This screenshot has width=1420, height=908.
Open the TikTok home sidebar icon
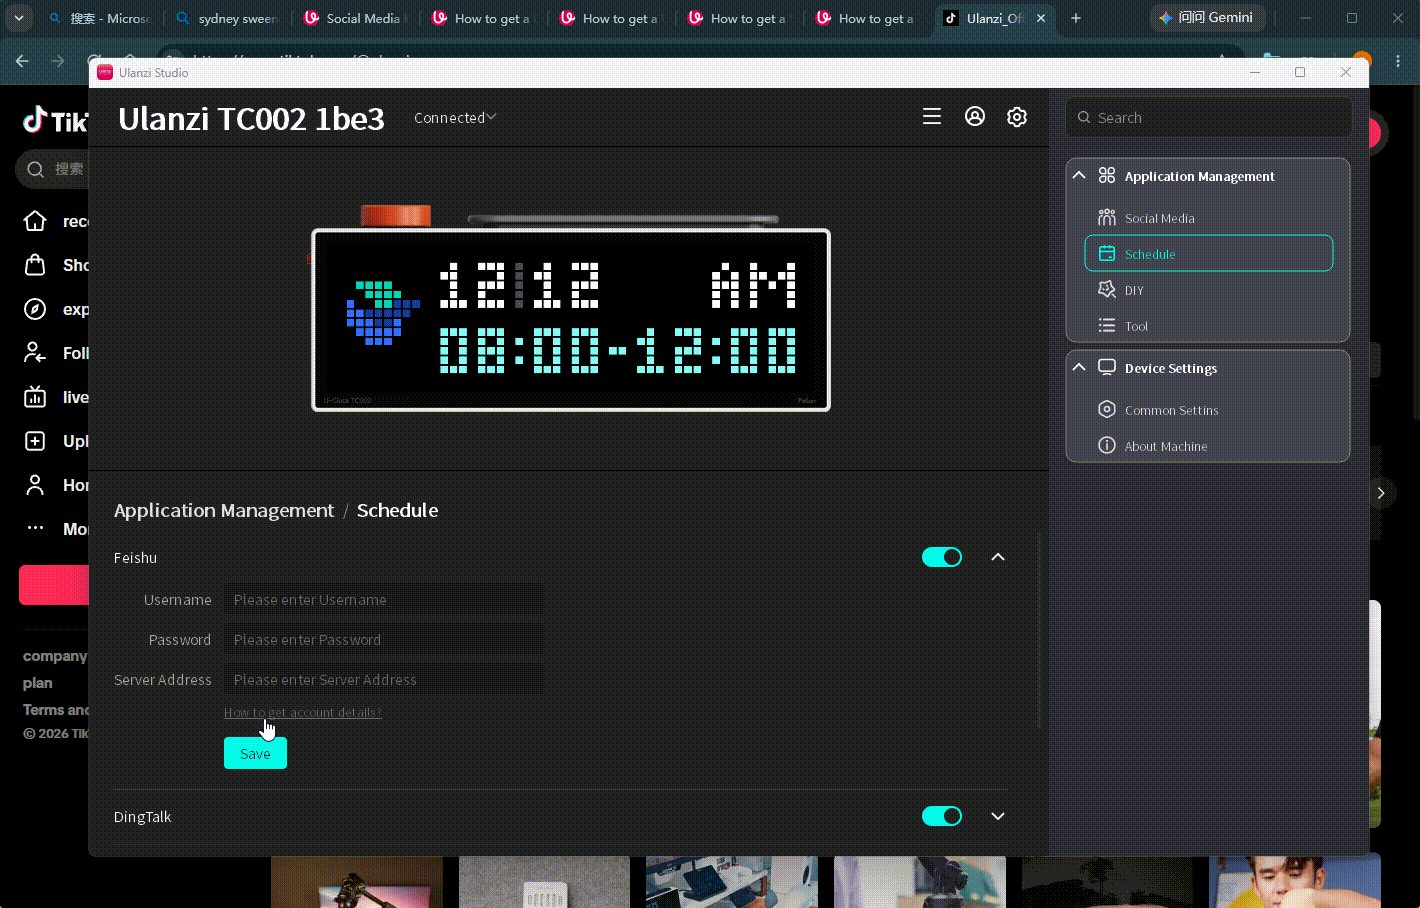(35, 221)
